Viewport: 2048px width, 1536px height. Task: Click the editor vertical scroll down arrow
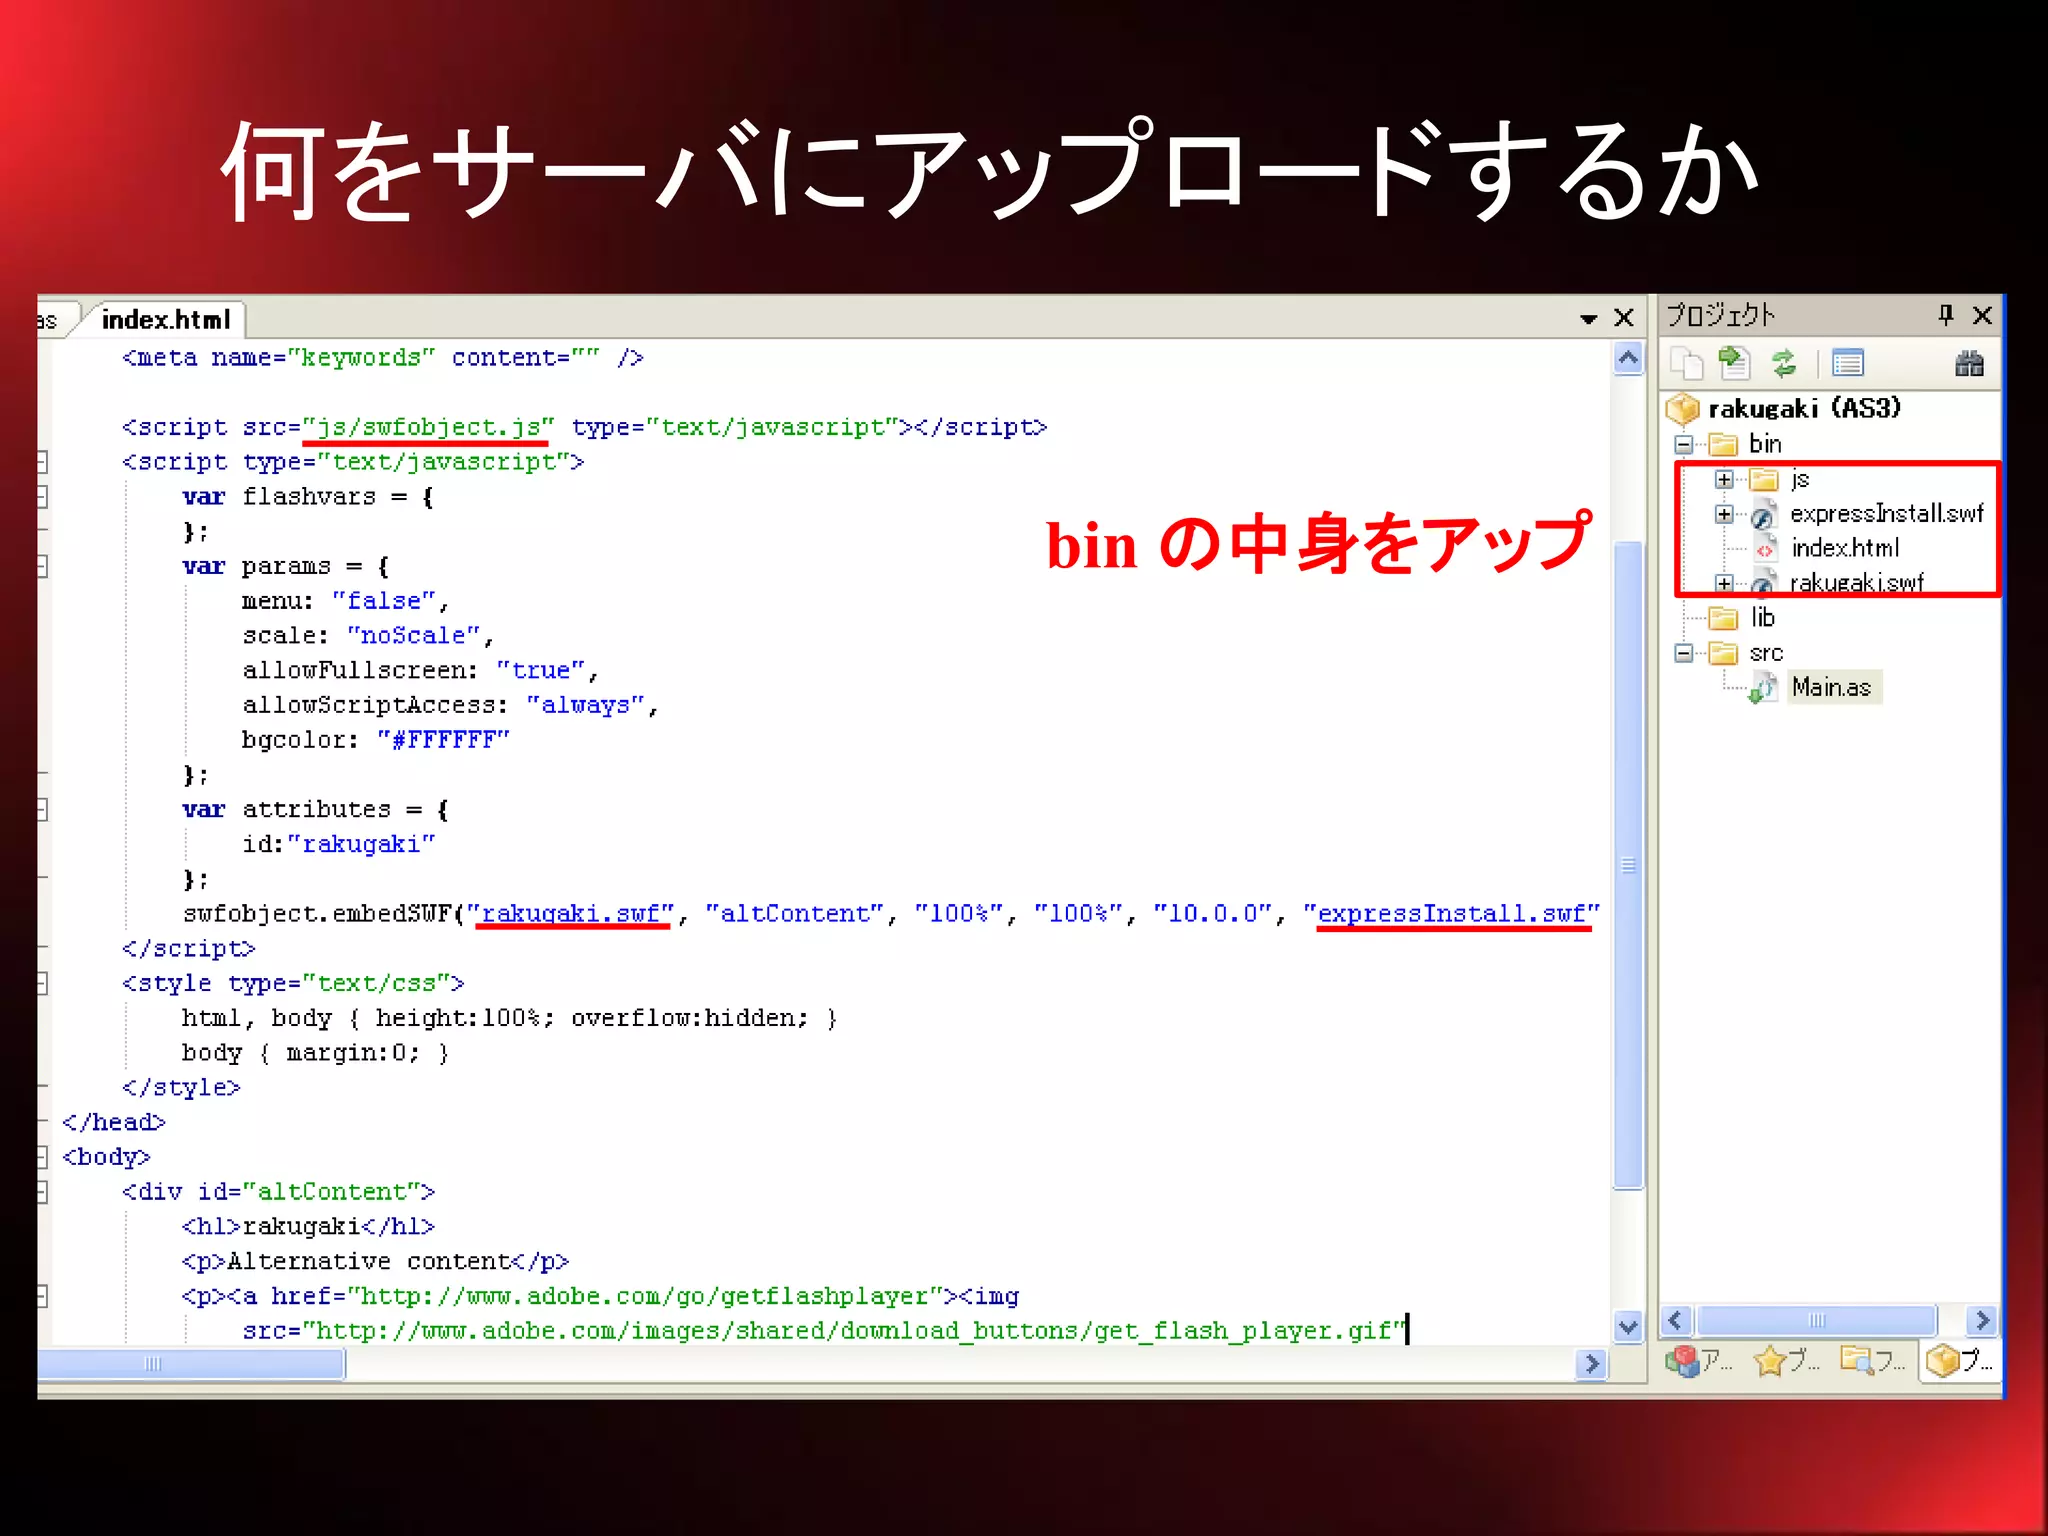1629,1327
